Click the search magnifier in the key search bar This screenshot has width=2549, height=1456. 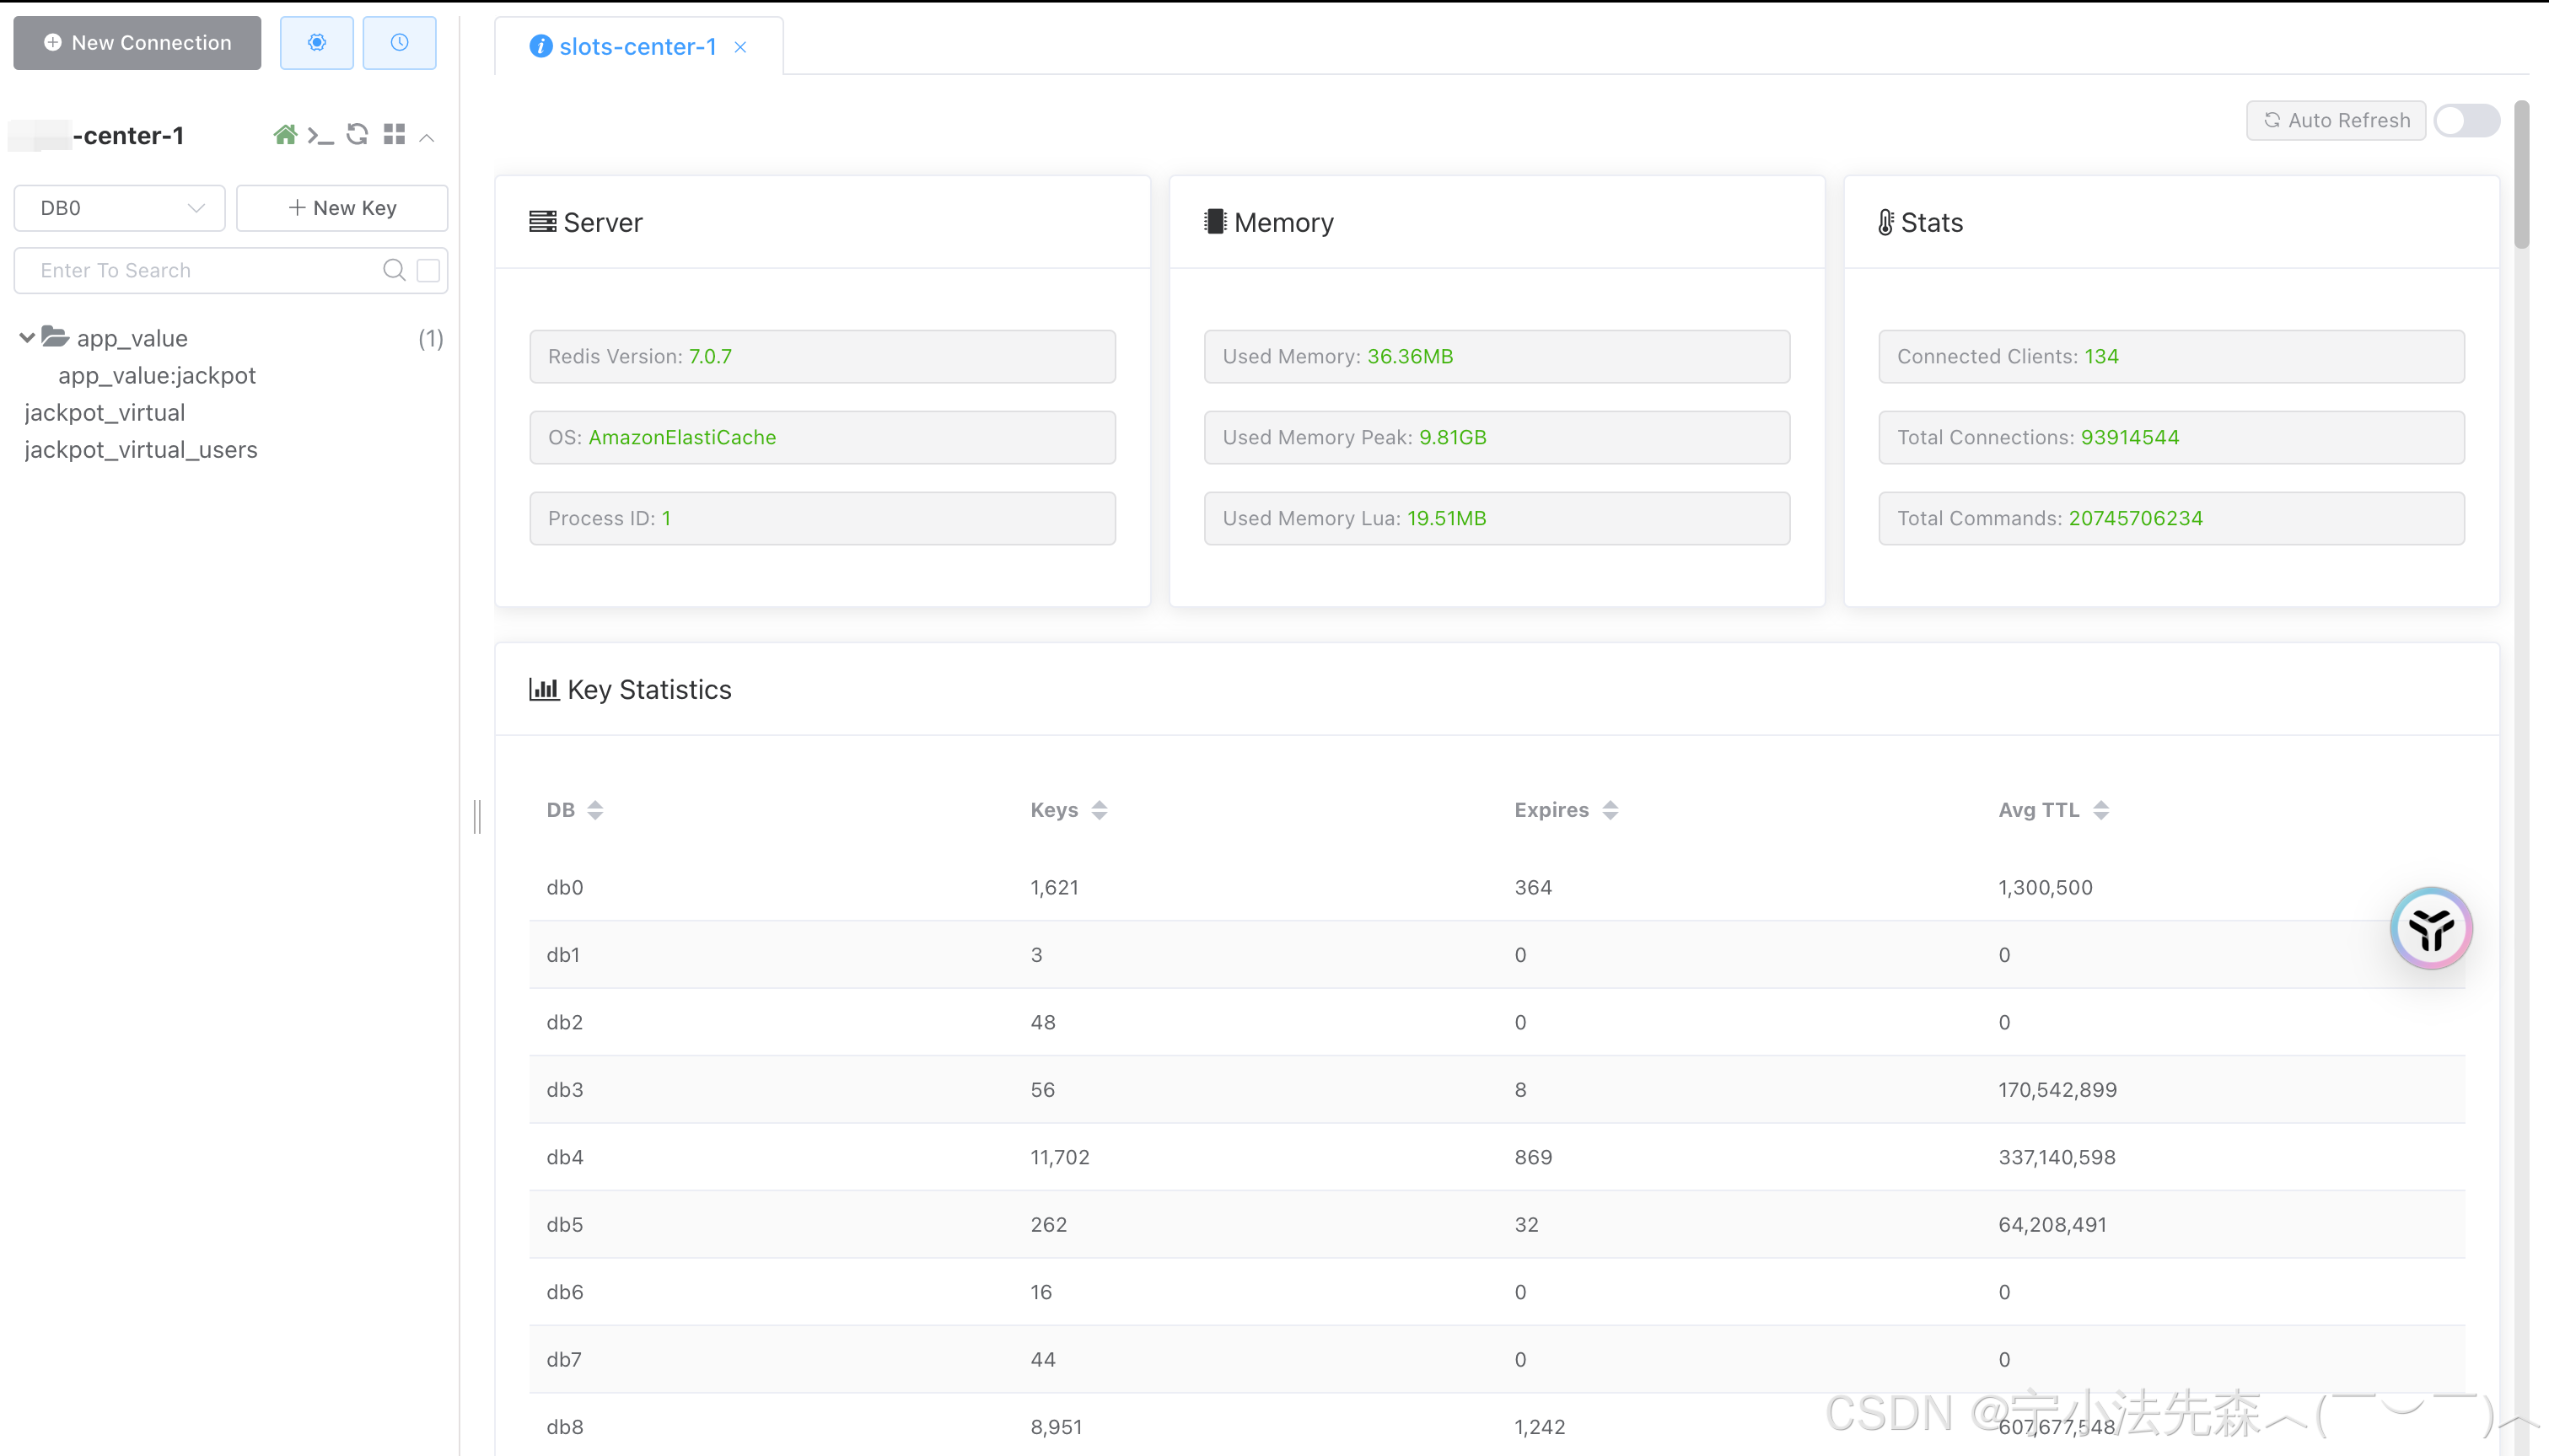click(x=393, y=270)
